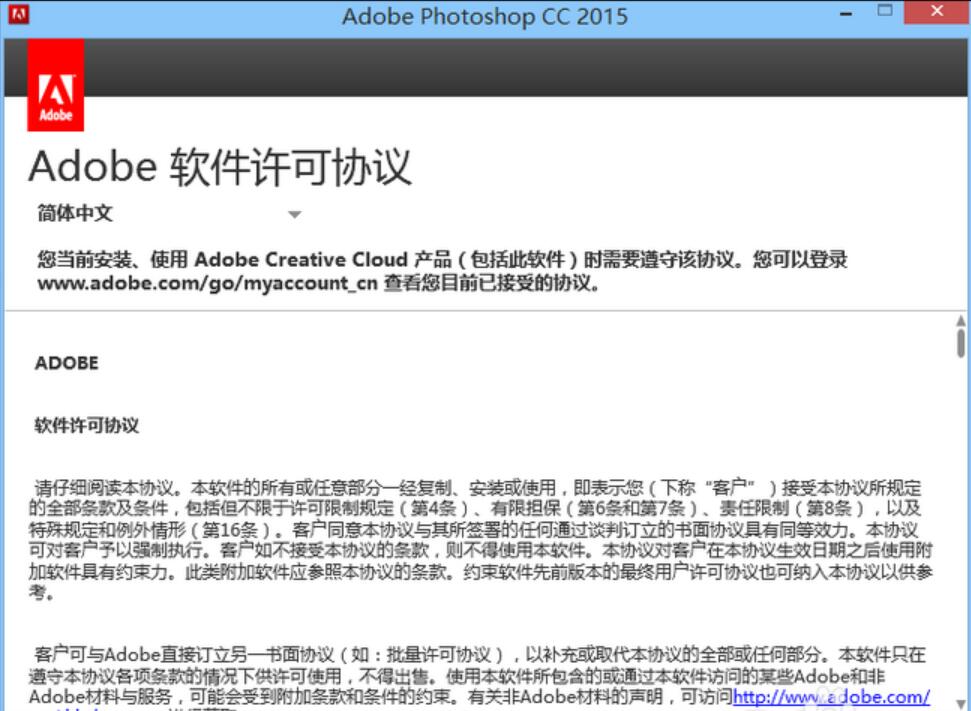The width and height of the screenshot is (971, 711).
Task: Click the Adobe app icon in title bar
Action: point(19,14)
